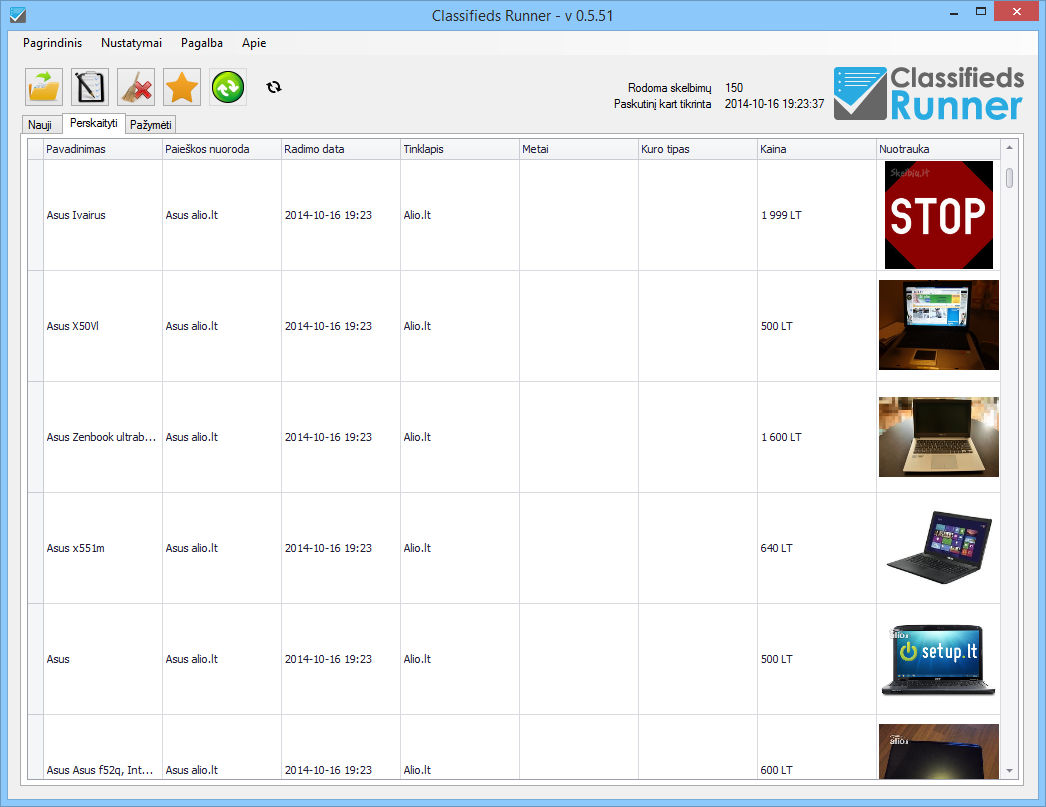Click the Metai column header
This screenshot has height=807, width=1046.
coord(579,149)
